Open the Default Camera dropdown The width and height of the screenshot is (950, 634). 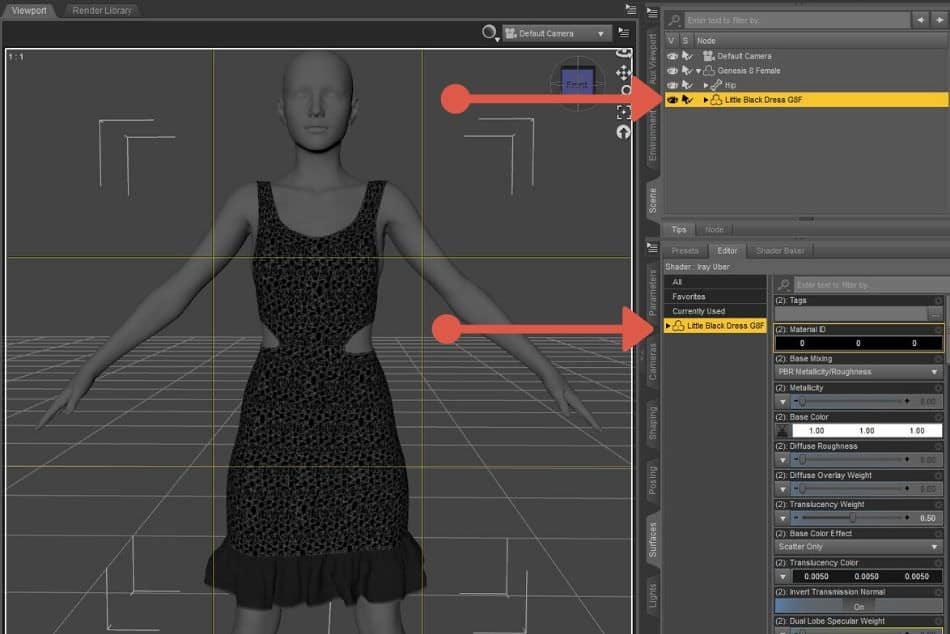coord(599,33)
